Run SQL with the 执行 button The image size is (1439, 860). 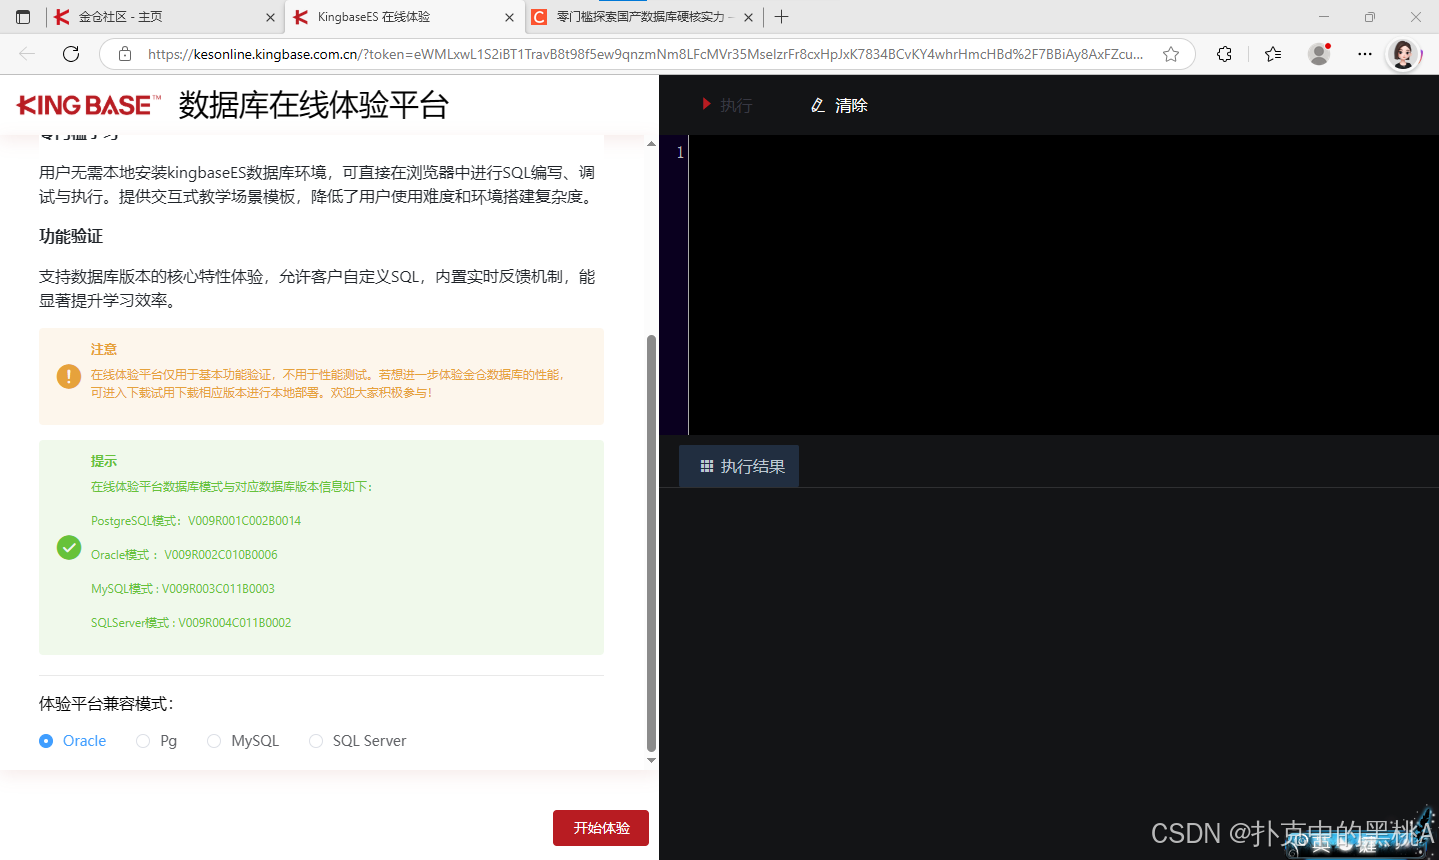click(x=727, y=105)
